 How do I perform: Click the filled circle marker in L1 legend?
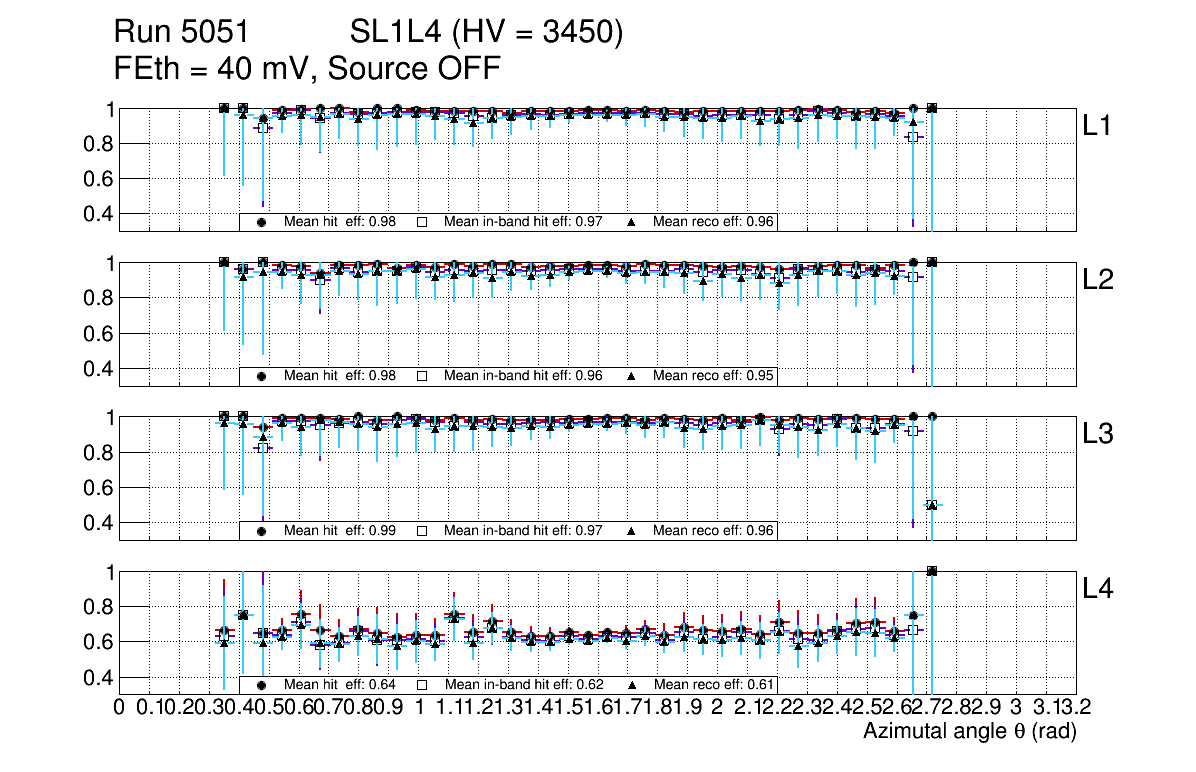(x=261, y=222)
